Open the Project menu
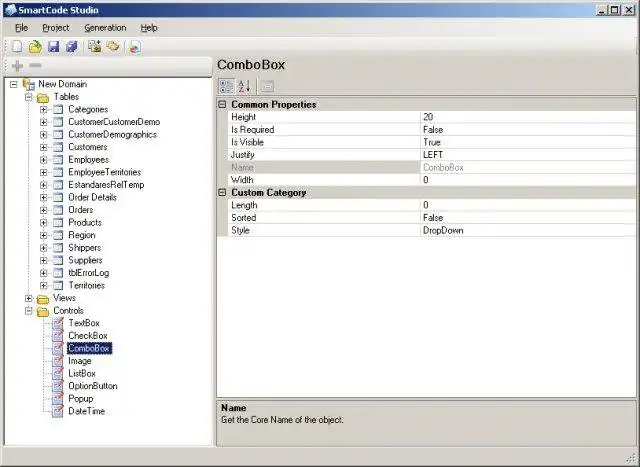 (56, 28)
